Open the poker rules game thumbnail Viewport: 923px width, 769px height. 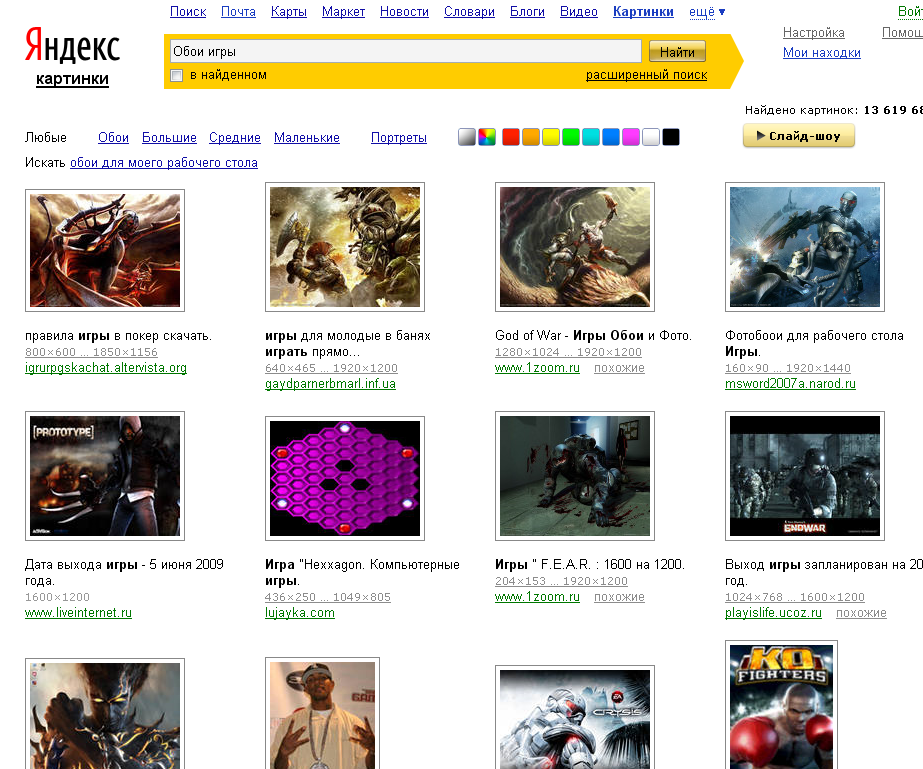pyautogui.click(x=105, y=250)
